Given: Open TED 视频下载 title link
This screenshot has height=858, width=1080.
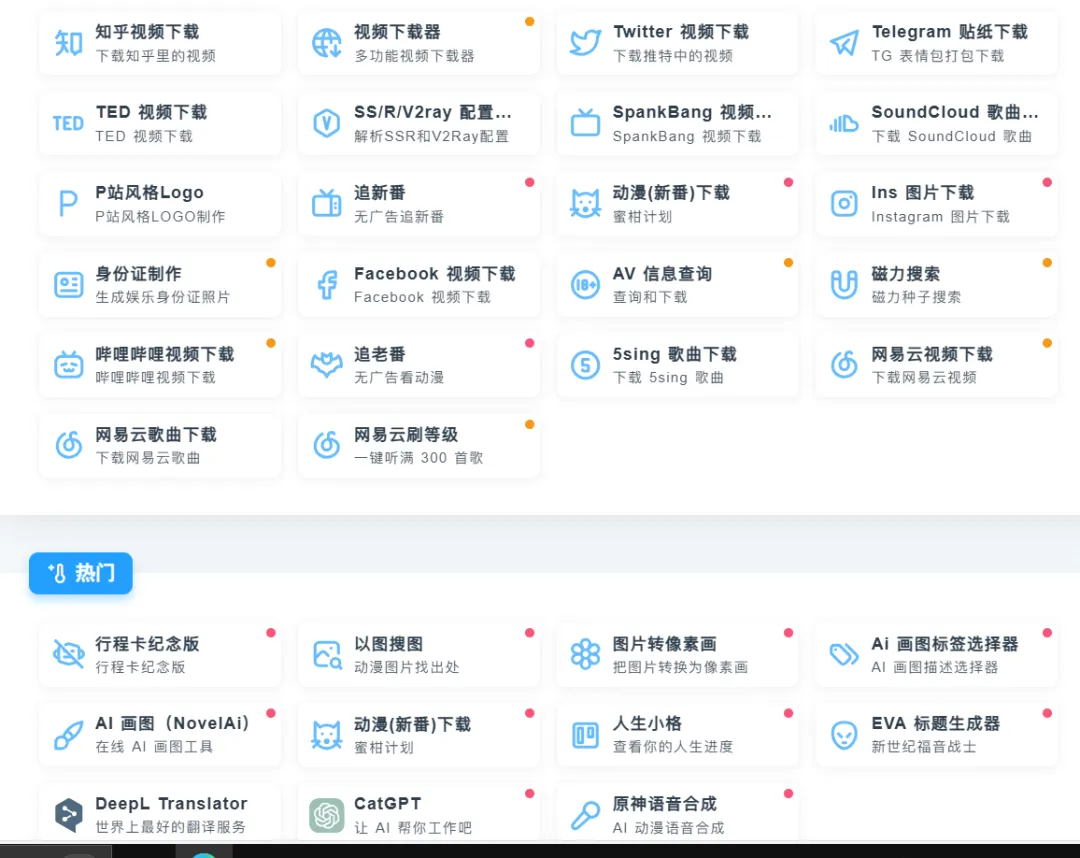Looking at the screenshot, I should click(151, 112).
